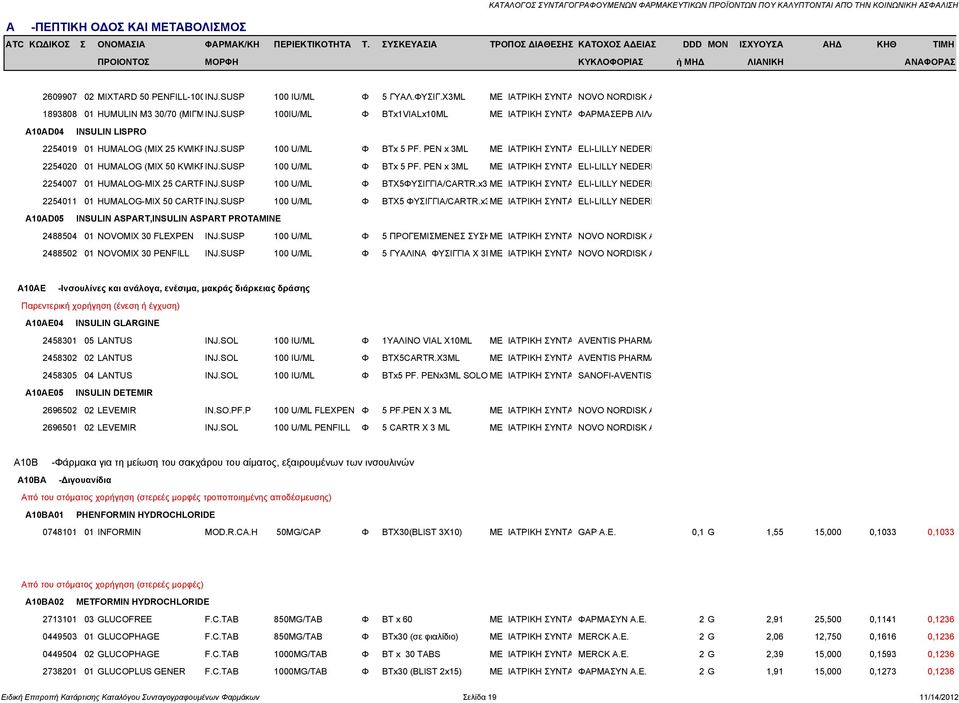The image size is (959, 703).
Task: Click the "50MG/CAP" strength text
Action: coord(298,532)
